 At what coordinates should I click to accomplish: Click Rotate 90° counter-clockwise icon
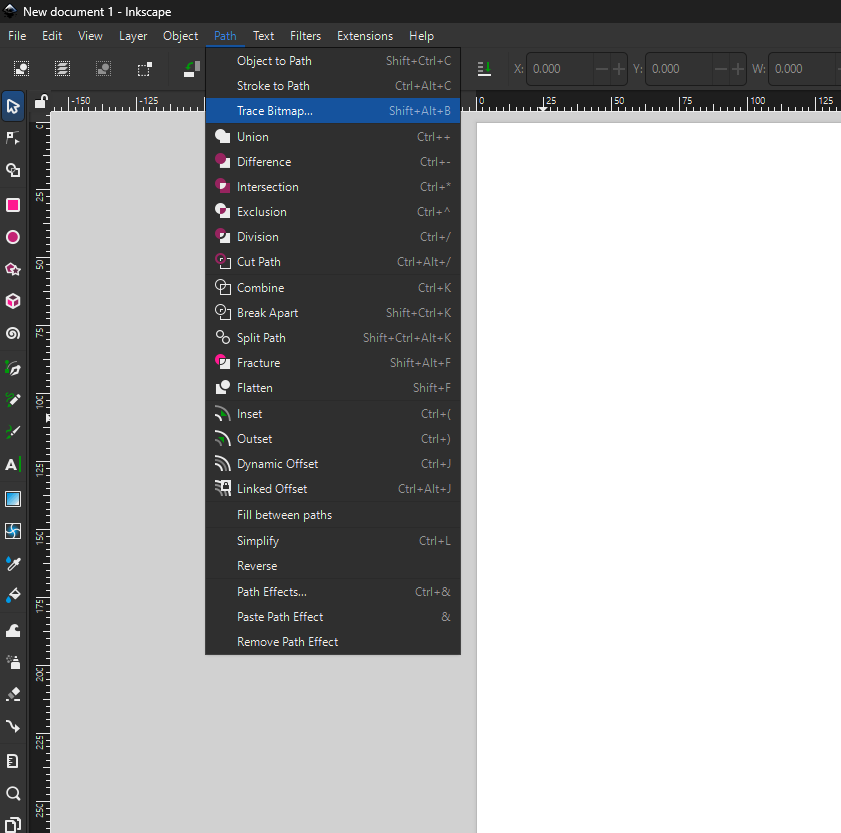click(191, 69)
